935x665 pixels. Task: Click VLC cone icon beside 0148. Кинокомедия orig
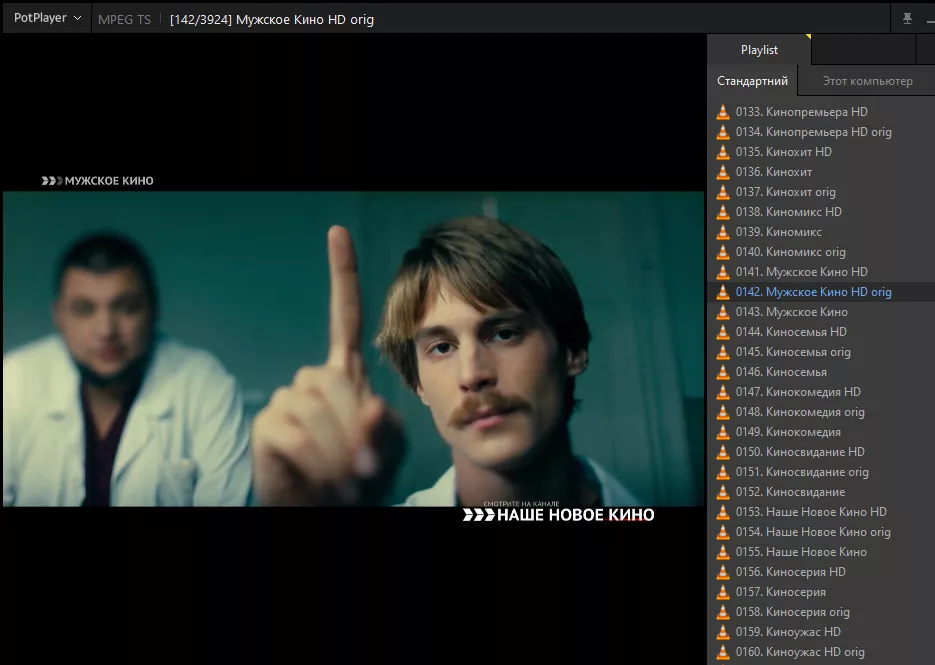723,412
